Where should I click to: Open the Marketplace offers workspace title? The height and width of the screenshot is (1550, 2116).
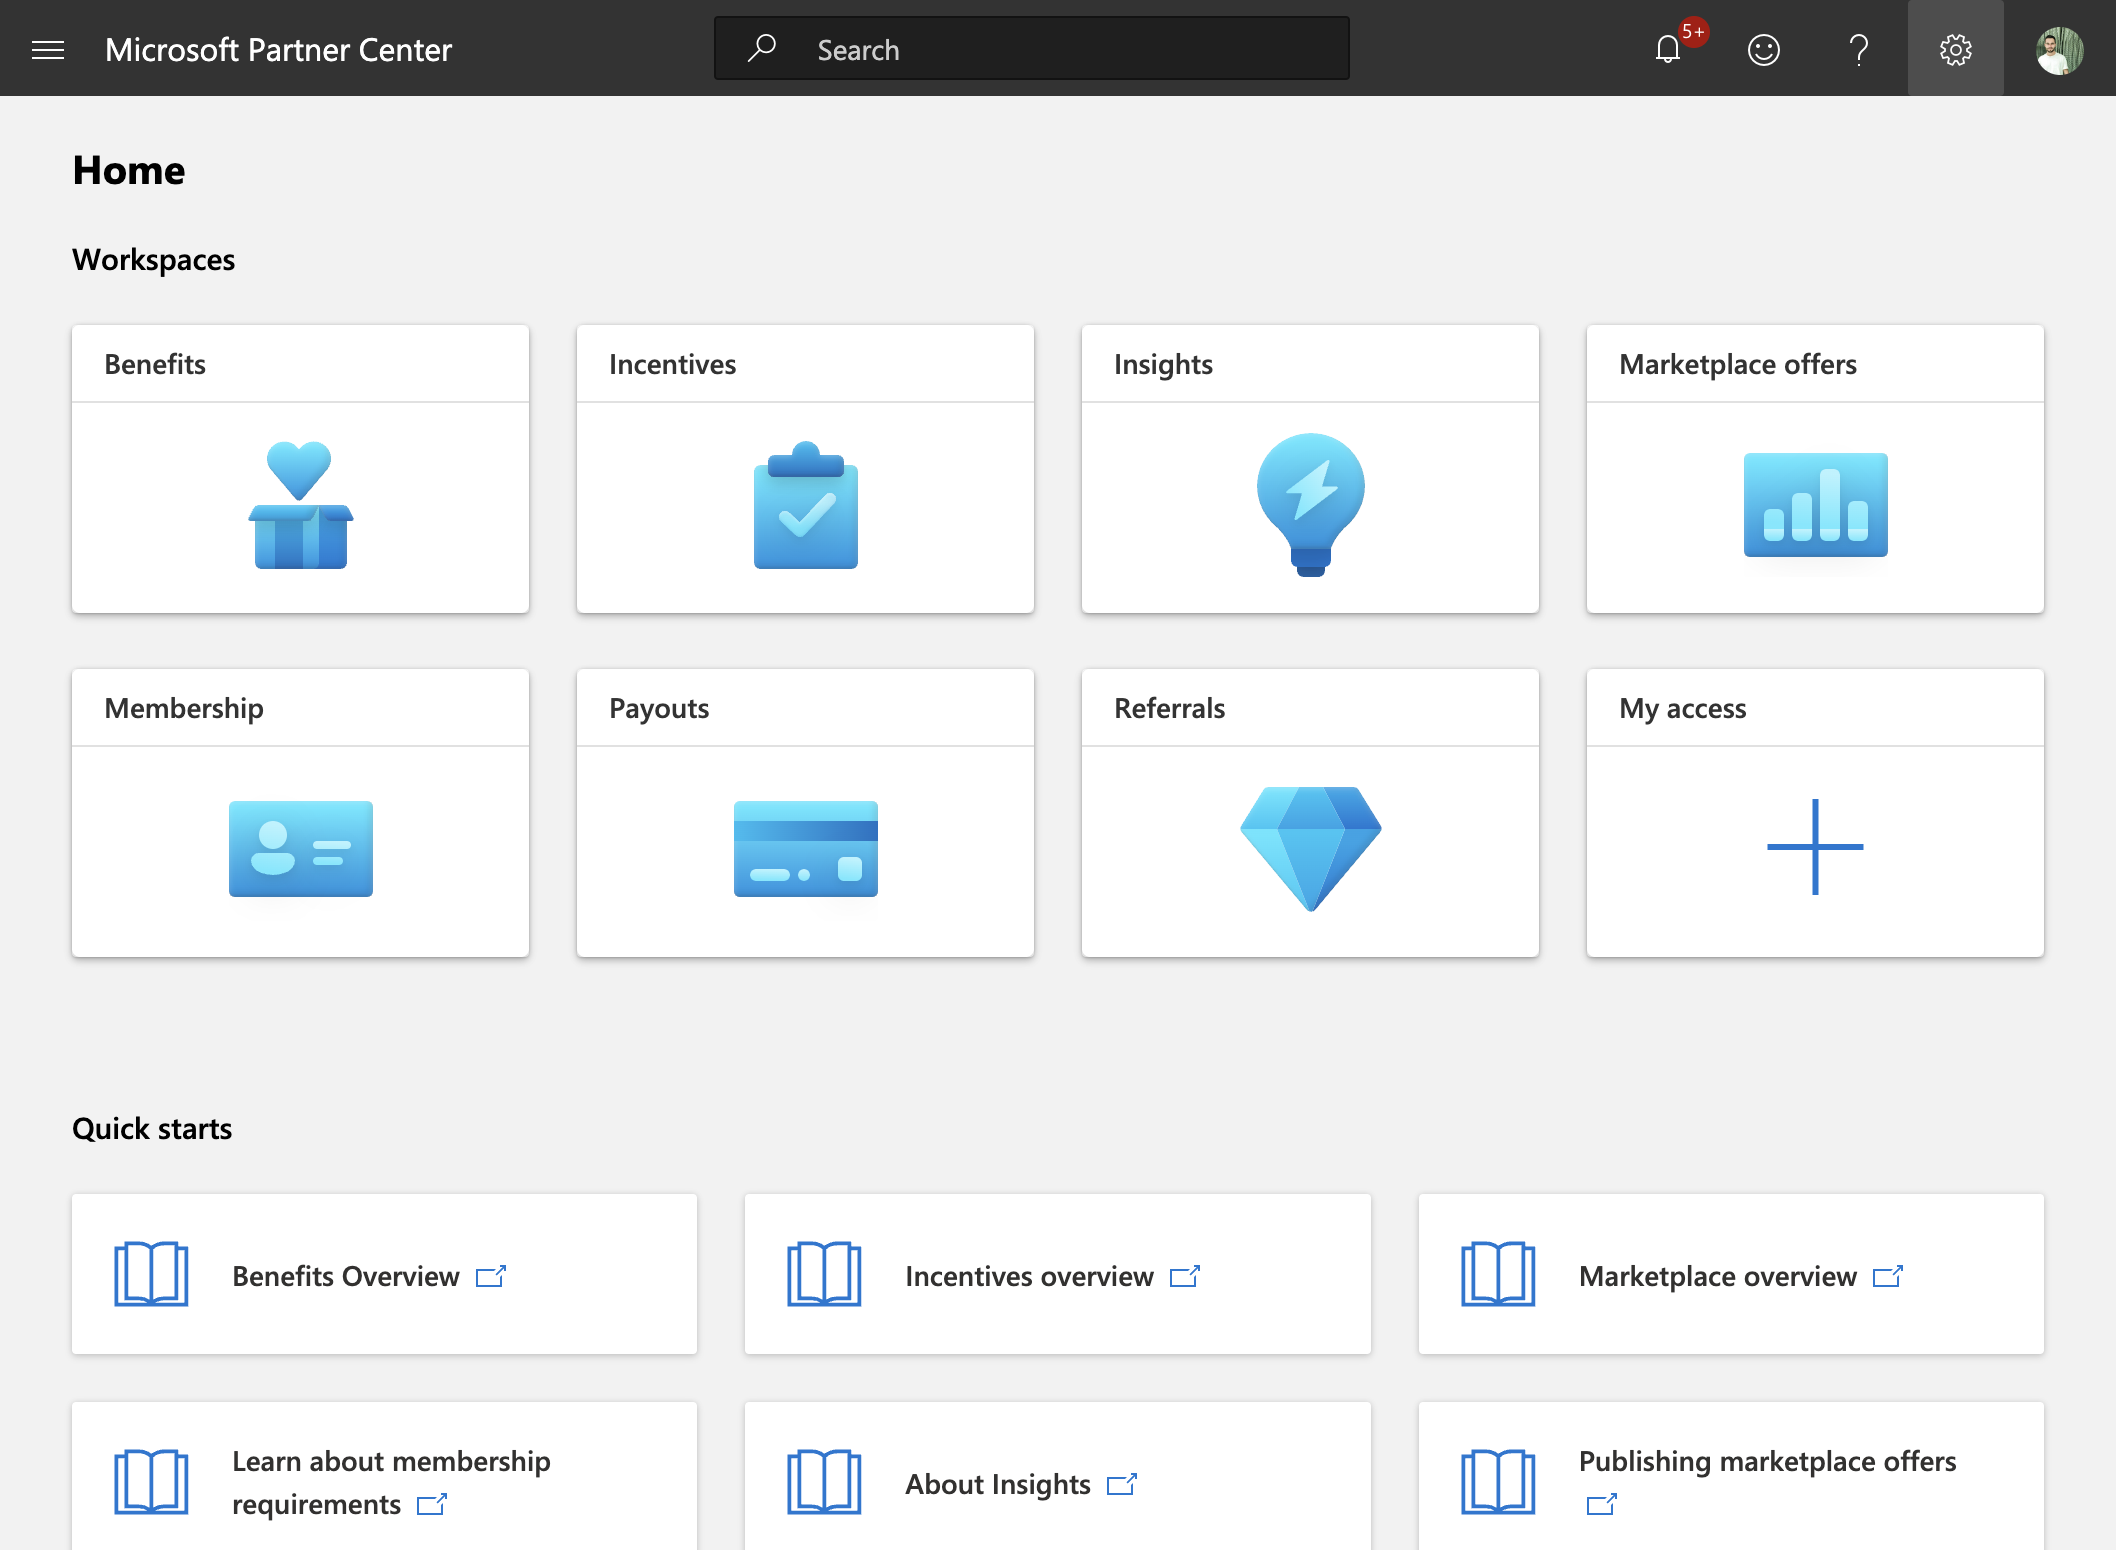pos(1738,364)
